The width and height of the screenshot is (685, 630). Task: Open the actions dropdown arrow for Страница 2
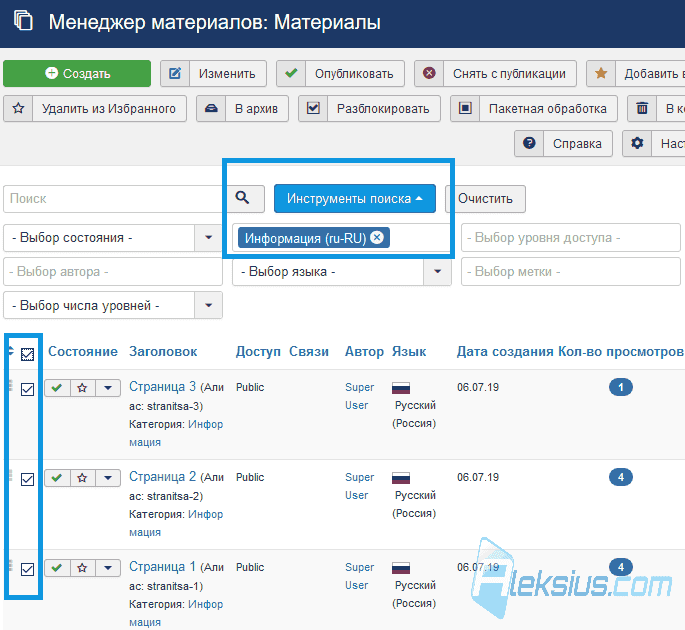108,478
